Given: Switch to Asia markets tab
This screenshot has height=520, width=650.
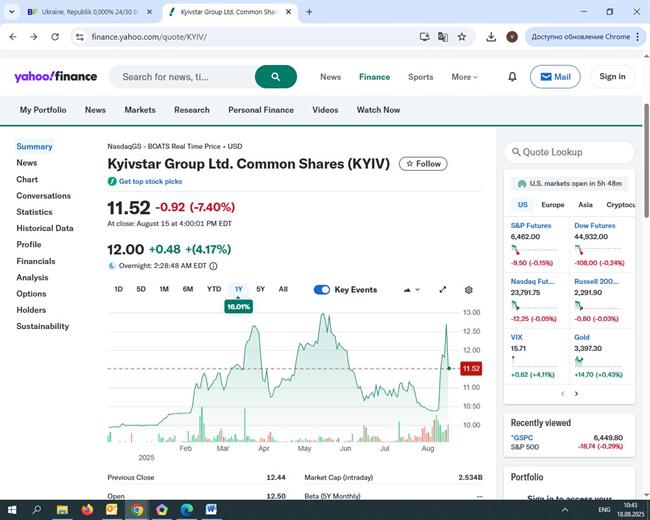Looking at the screenshot, I should (585, 205).
